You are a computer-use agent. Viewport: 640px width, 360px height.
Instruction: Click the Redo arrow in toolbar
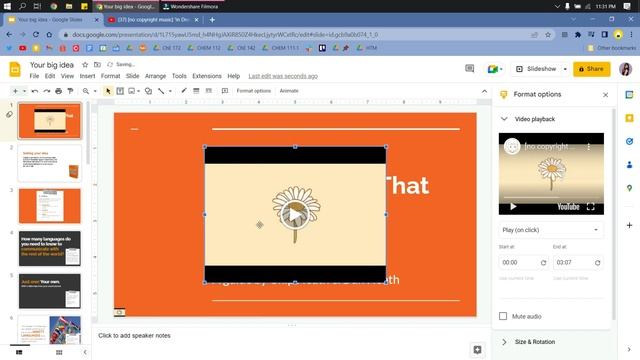coord(47,91)
